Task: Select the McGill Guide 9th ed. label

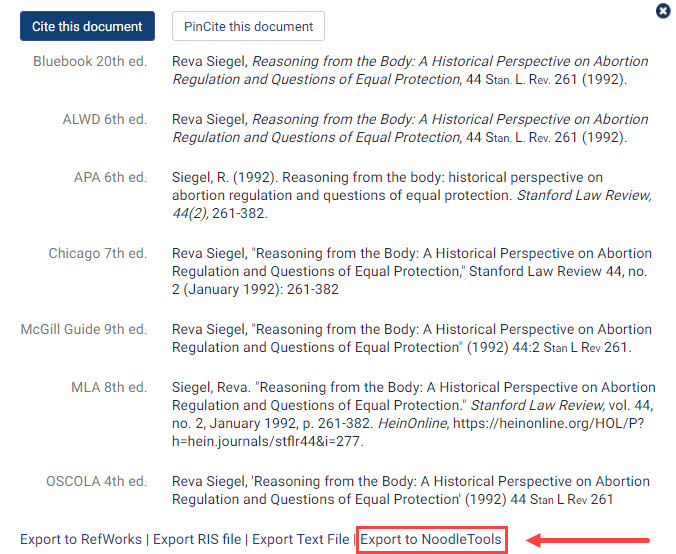Action: coord(84,330)
